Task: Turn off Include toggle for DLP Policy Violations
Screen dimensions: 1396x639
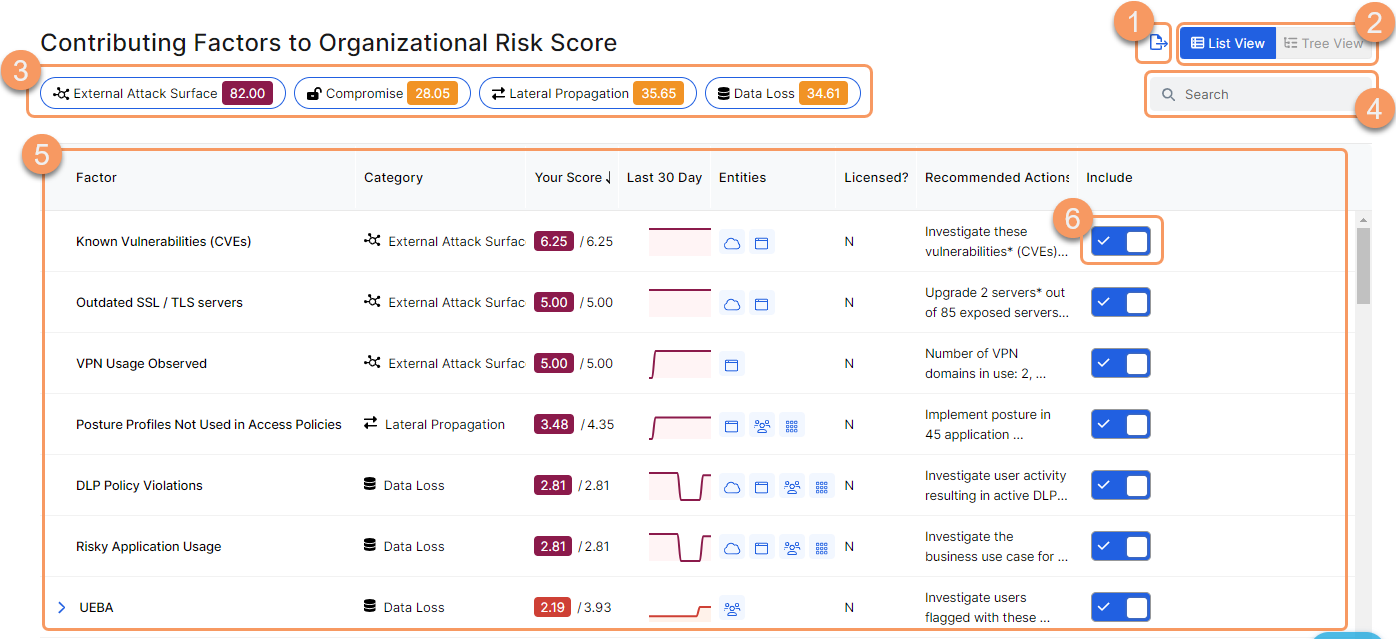Action: (1120, 486)
